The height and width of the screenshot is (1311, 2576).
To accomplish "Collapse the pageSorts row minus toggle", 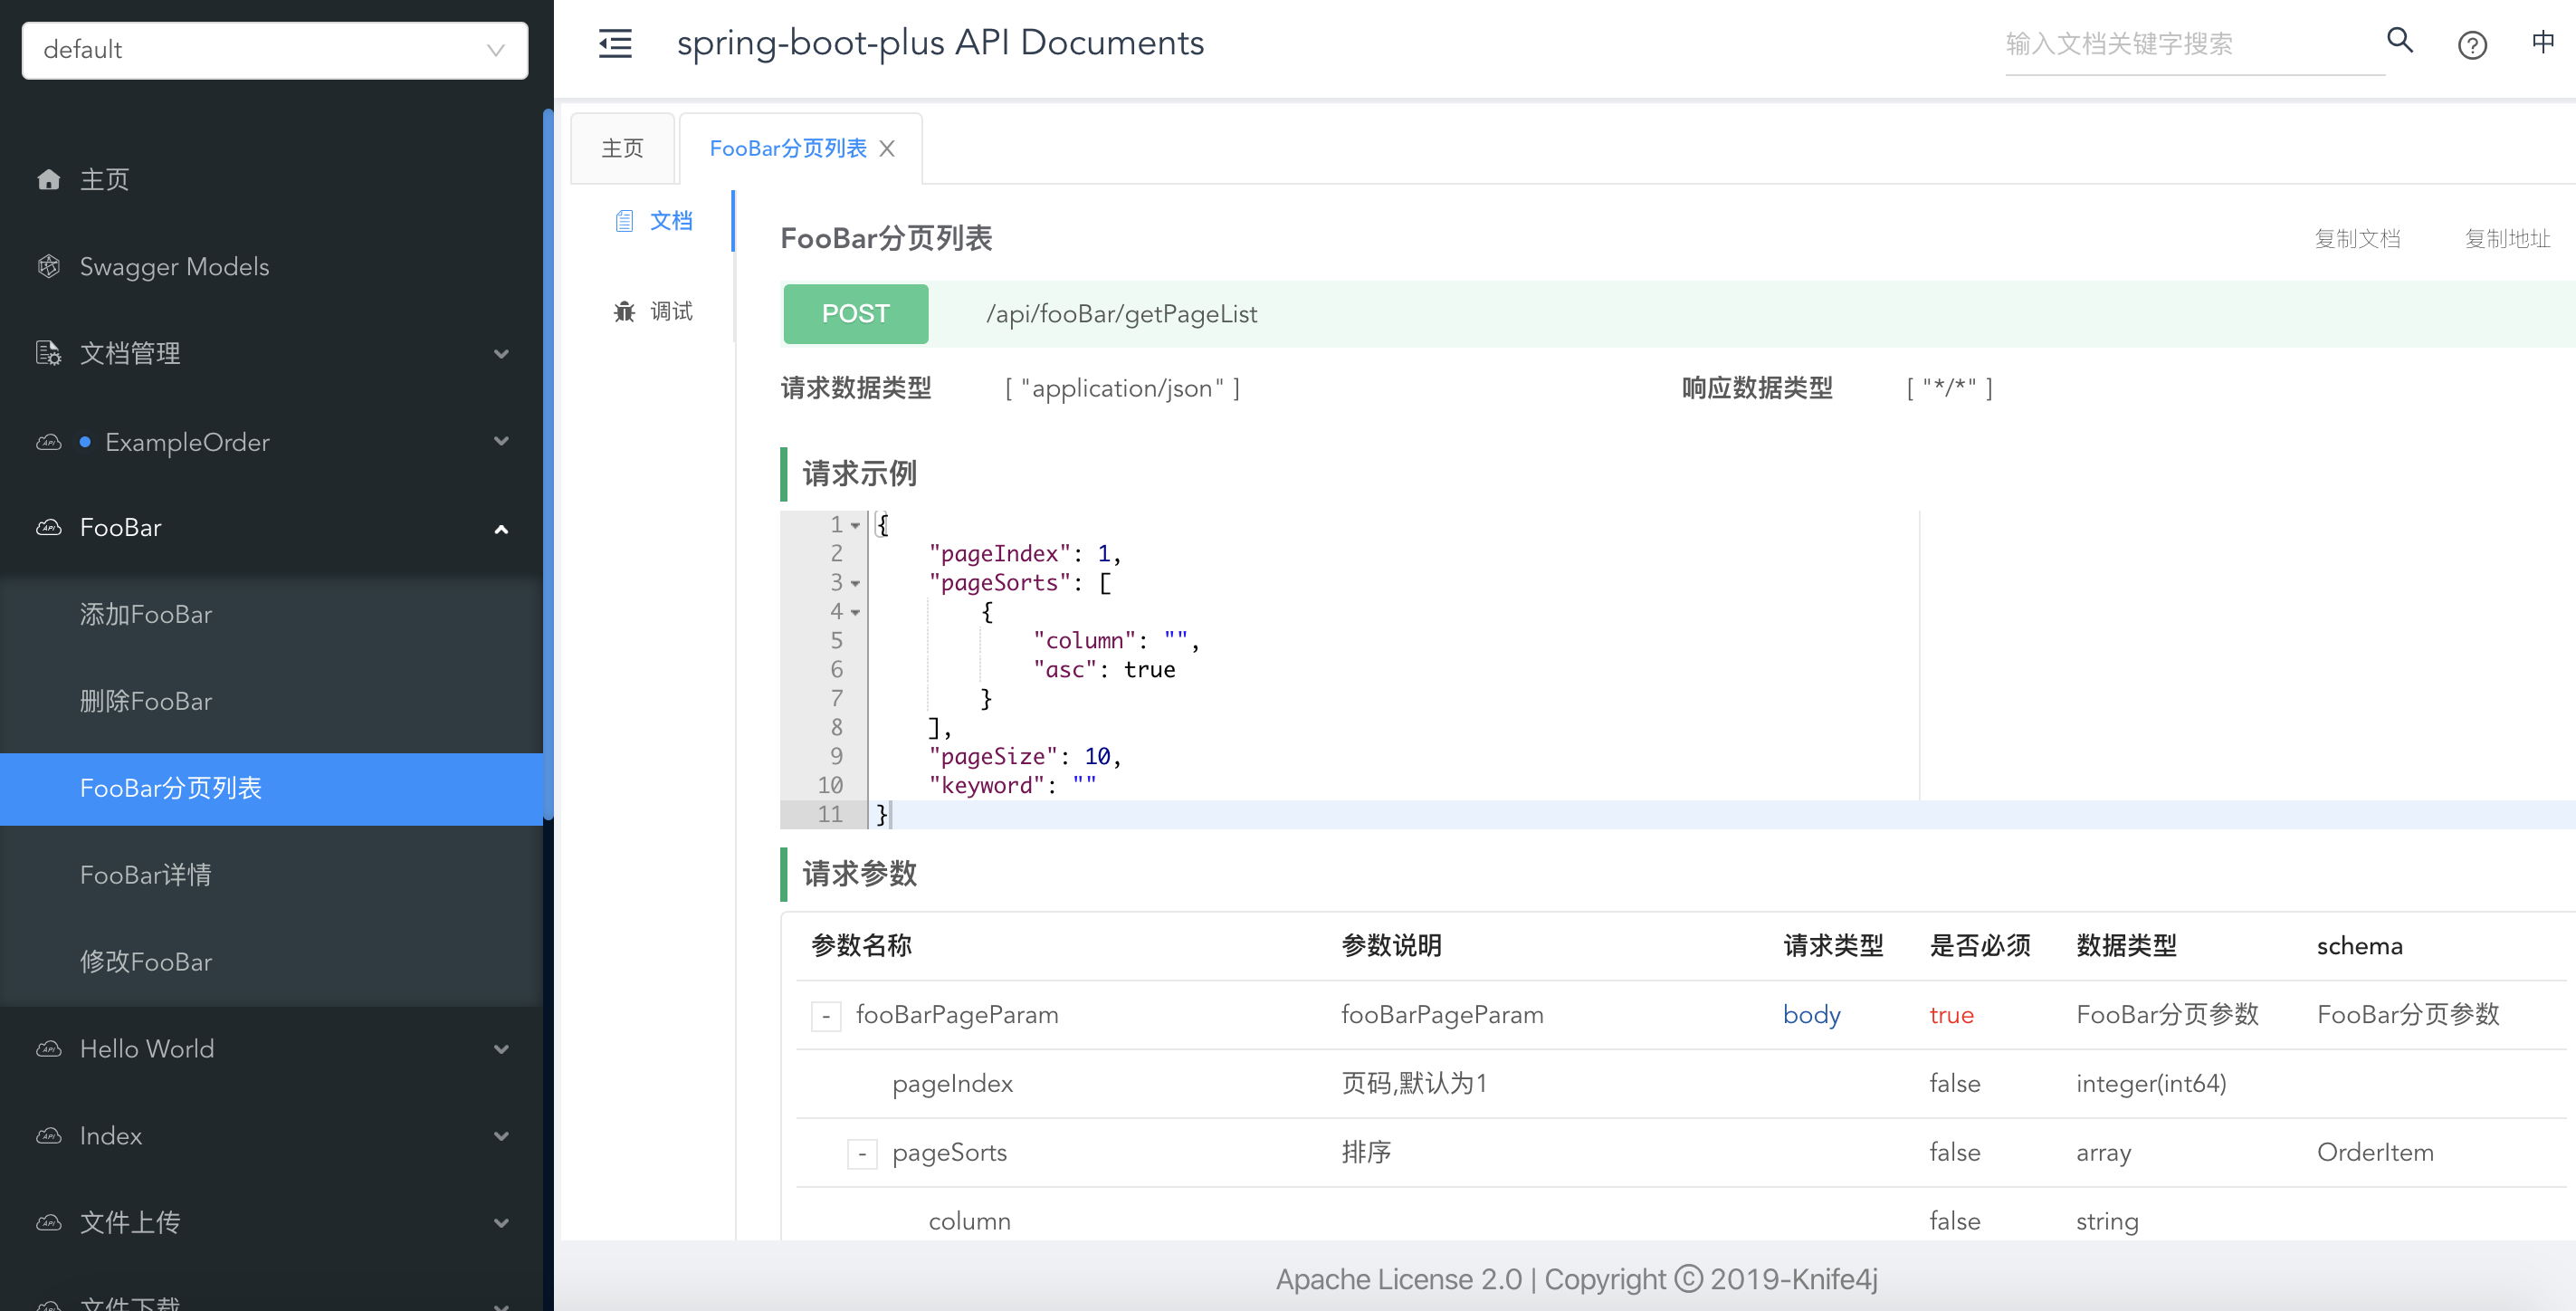I will click(x=862, y=1153).
